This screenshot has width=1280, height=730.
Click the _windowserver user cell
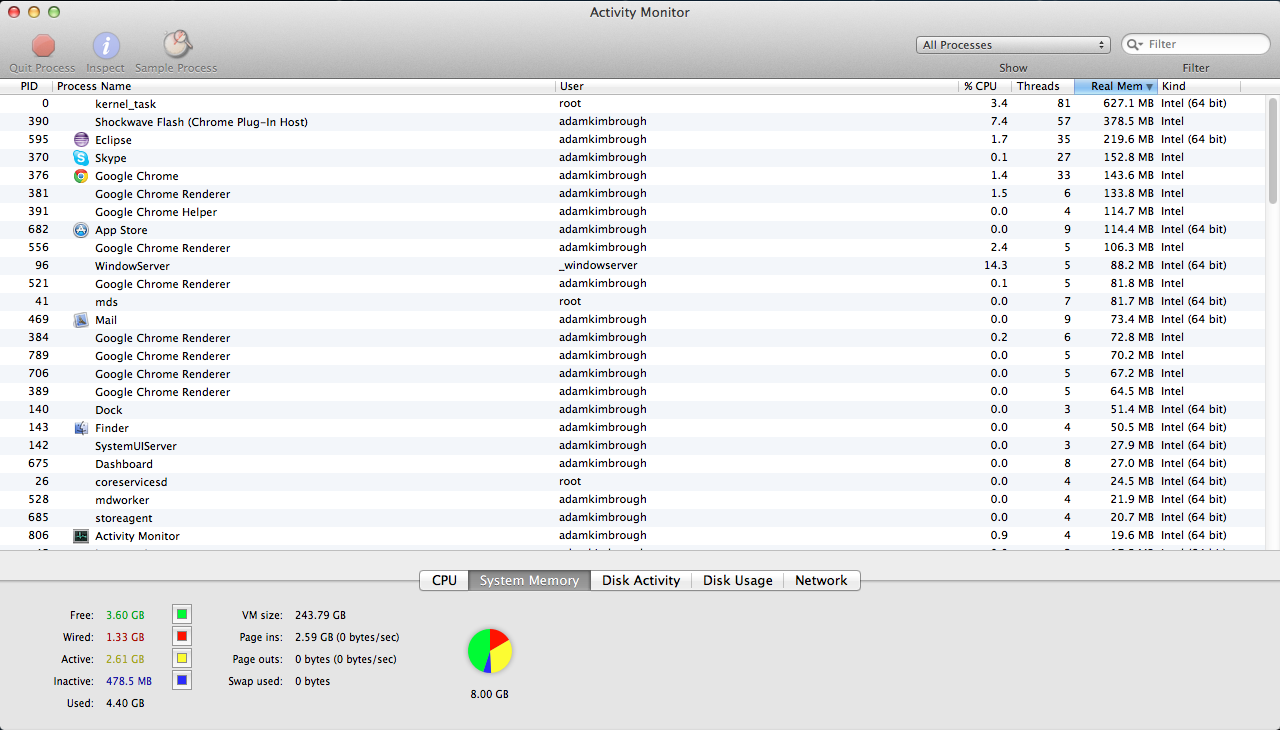pos(598,266)
